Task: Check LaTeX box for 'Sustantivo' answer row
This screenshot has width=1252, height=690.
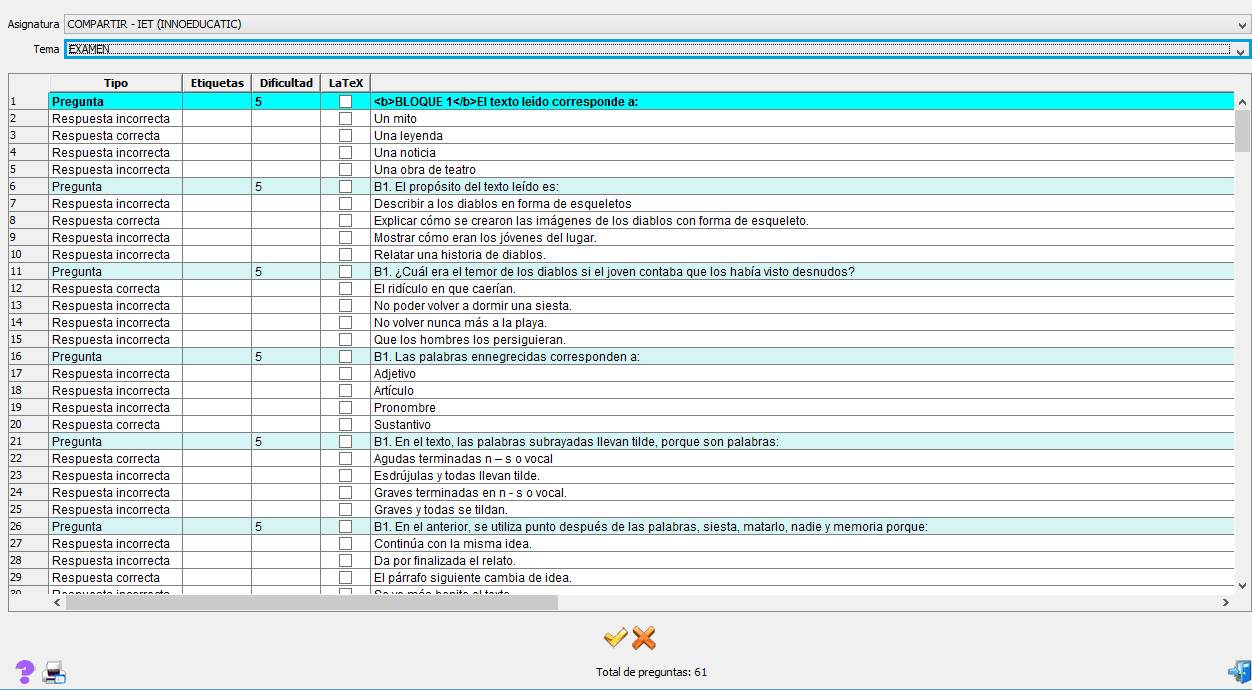Action: (345, 425)
